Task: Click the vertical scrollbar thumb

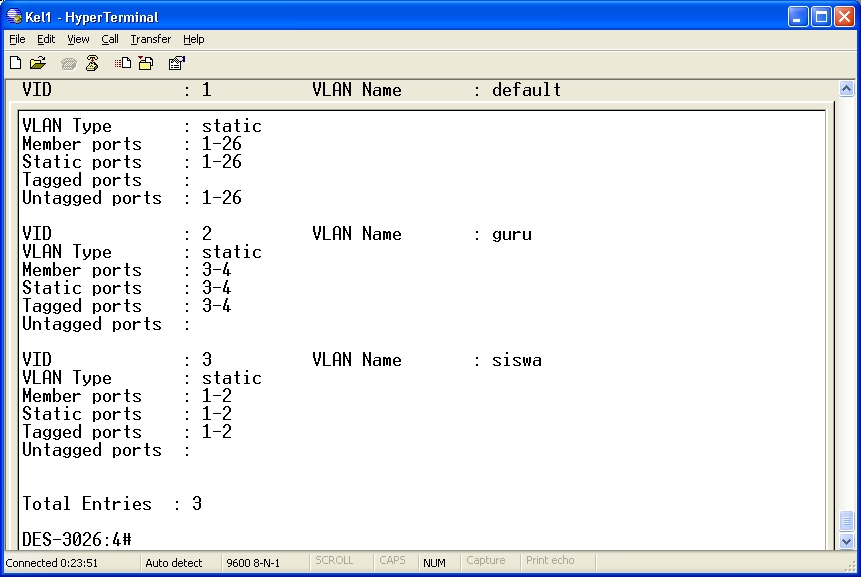Action: (x=846, y=520)
